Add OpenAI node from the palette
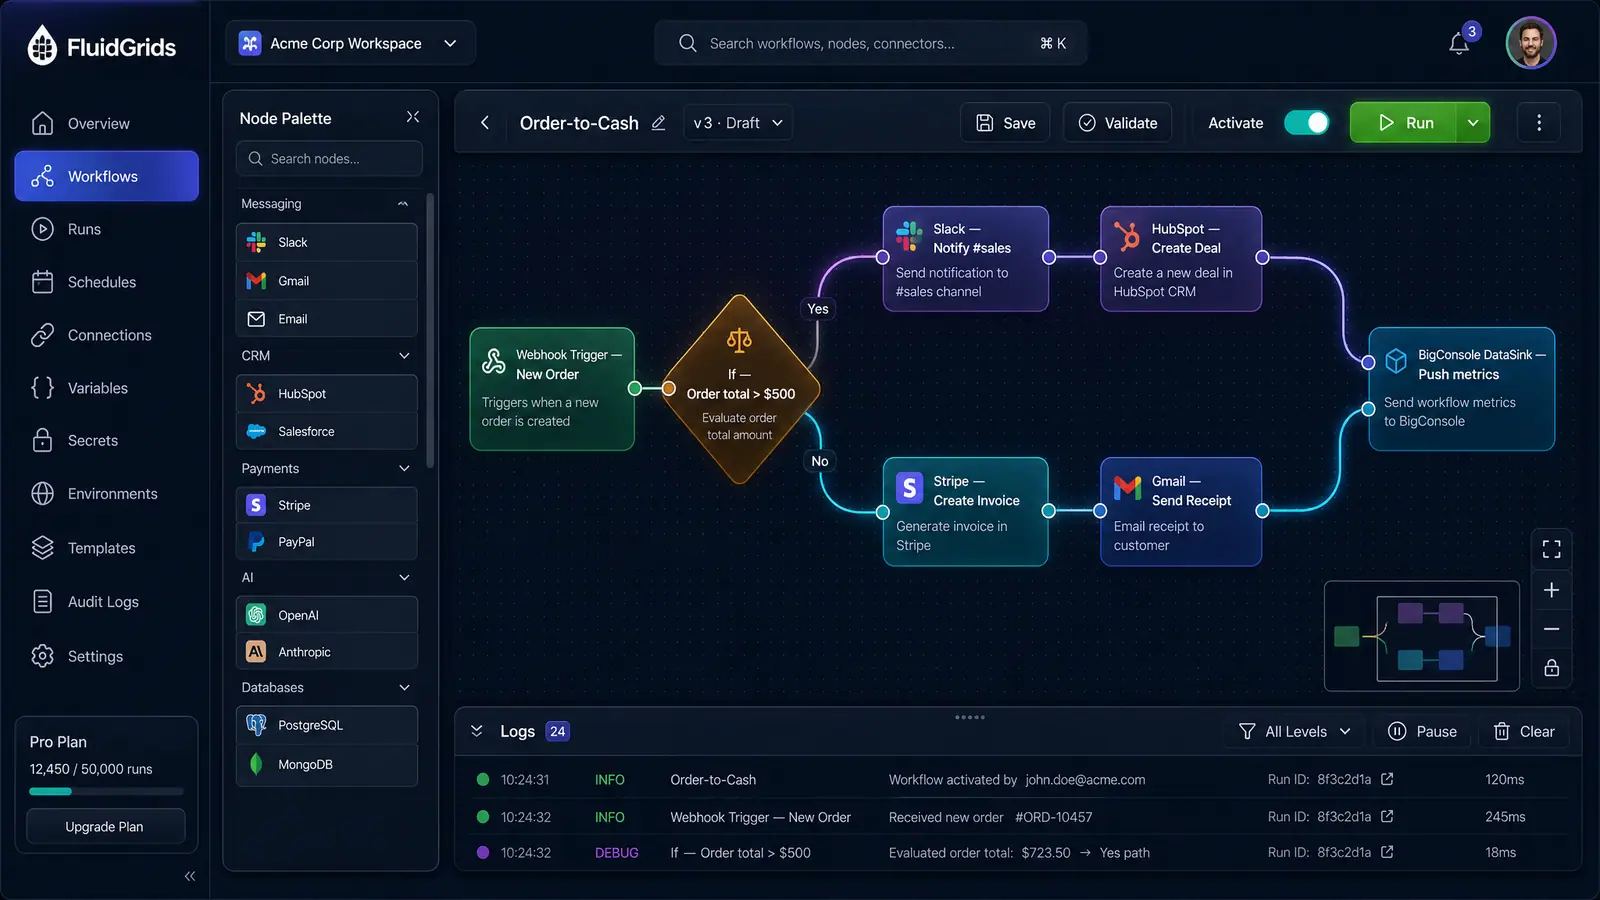This screenshot has width=1600, height=900. 327,615
